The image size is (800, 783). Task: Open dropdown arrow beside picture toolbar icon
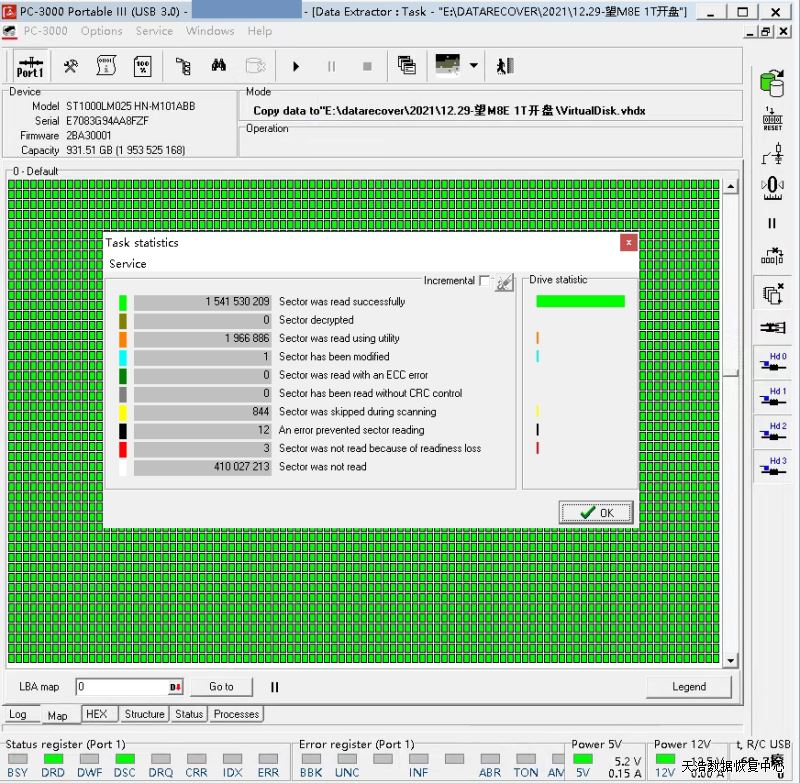[473, 66]
